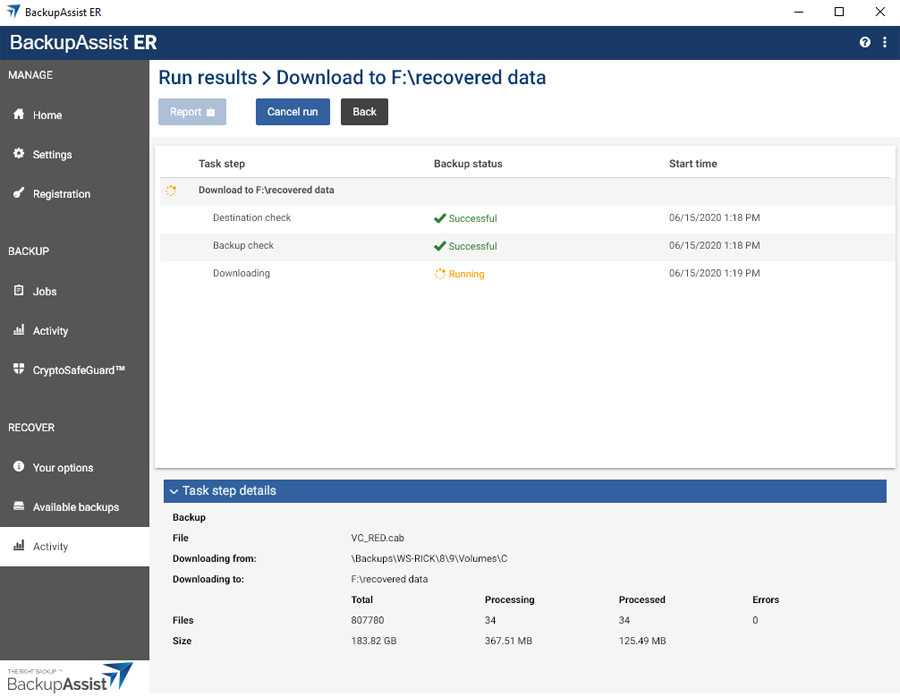
Task: Click Backup Activity chart icon
Action: pyautogui.click(x=19, y=330)
